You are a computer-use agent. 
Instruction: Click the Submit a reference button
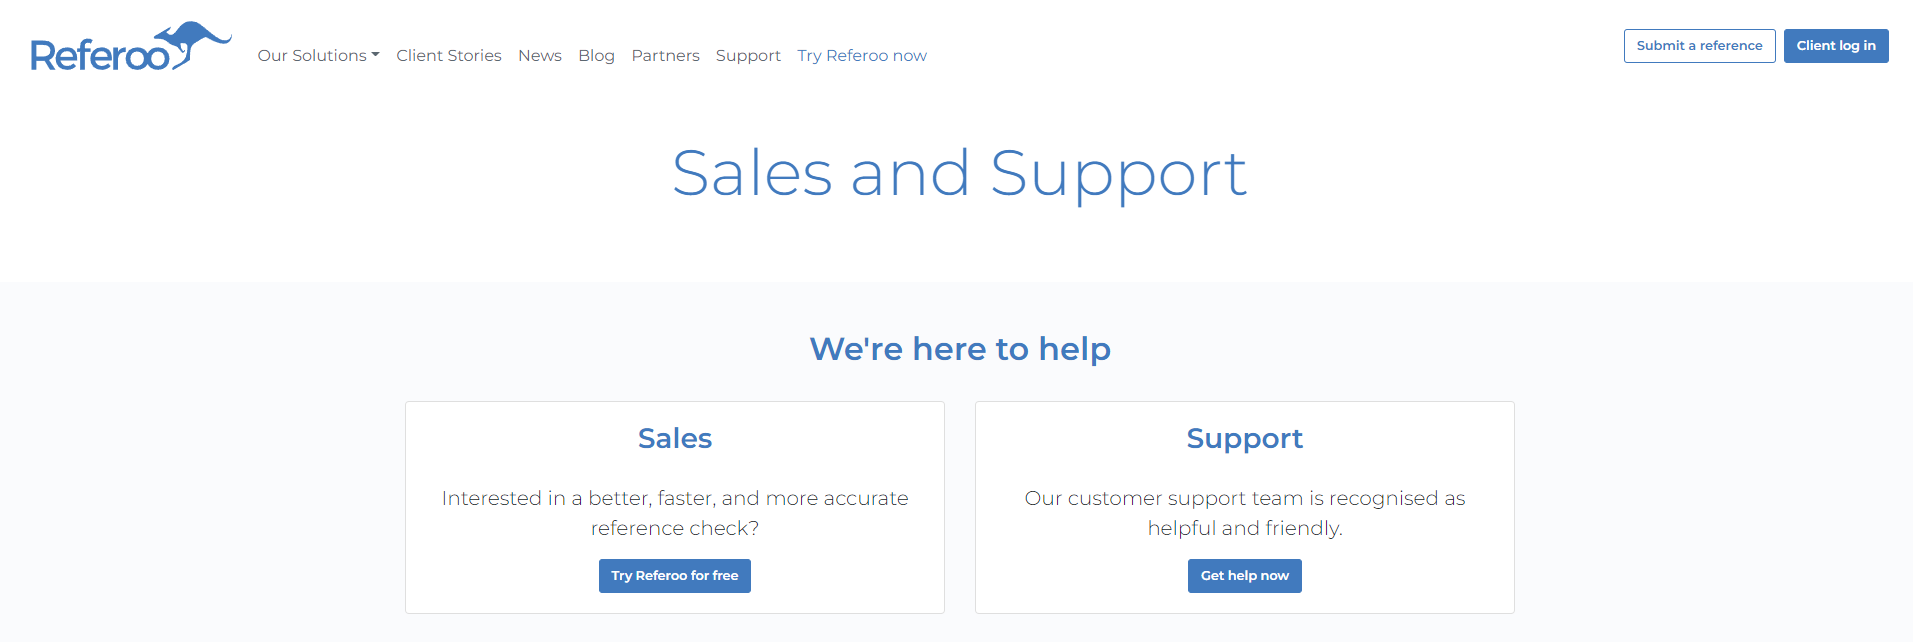(1698, 45)
